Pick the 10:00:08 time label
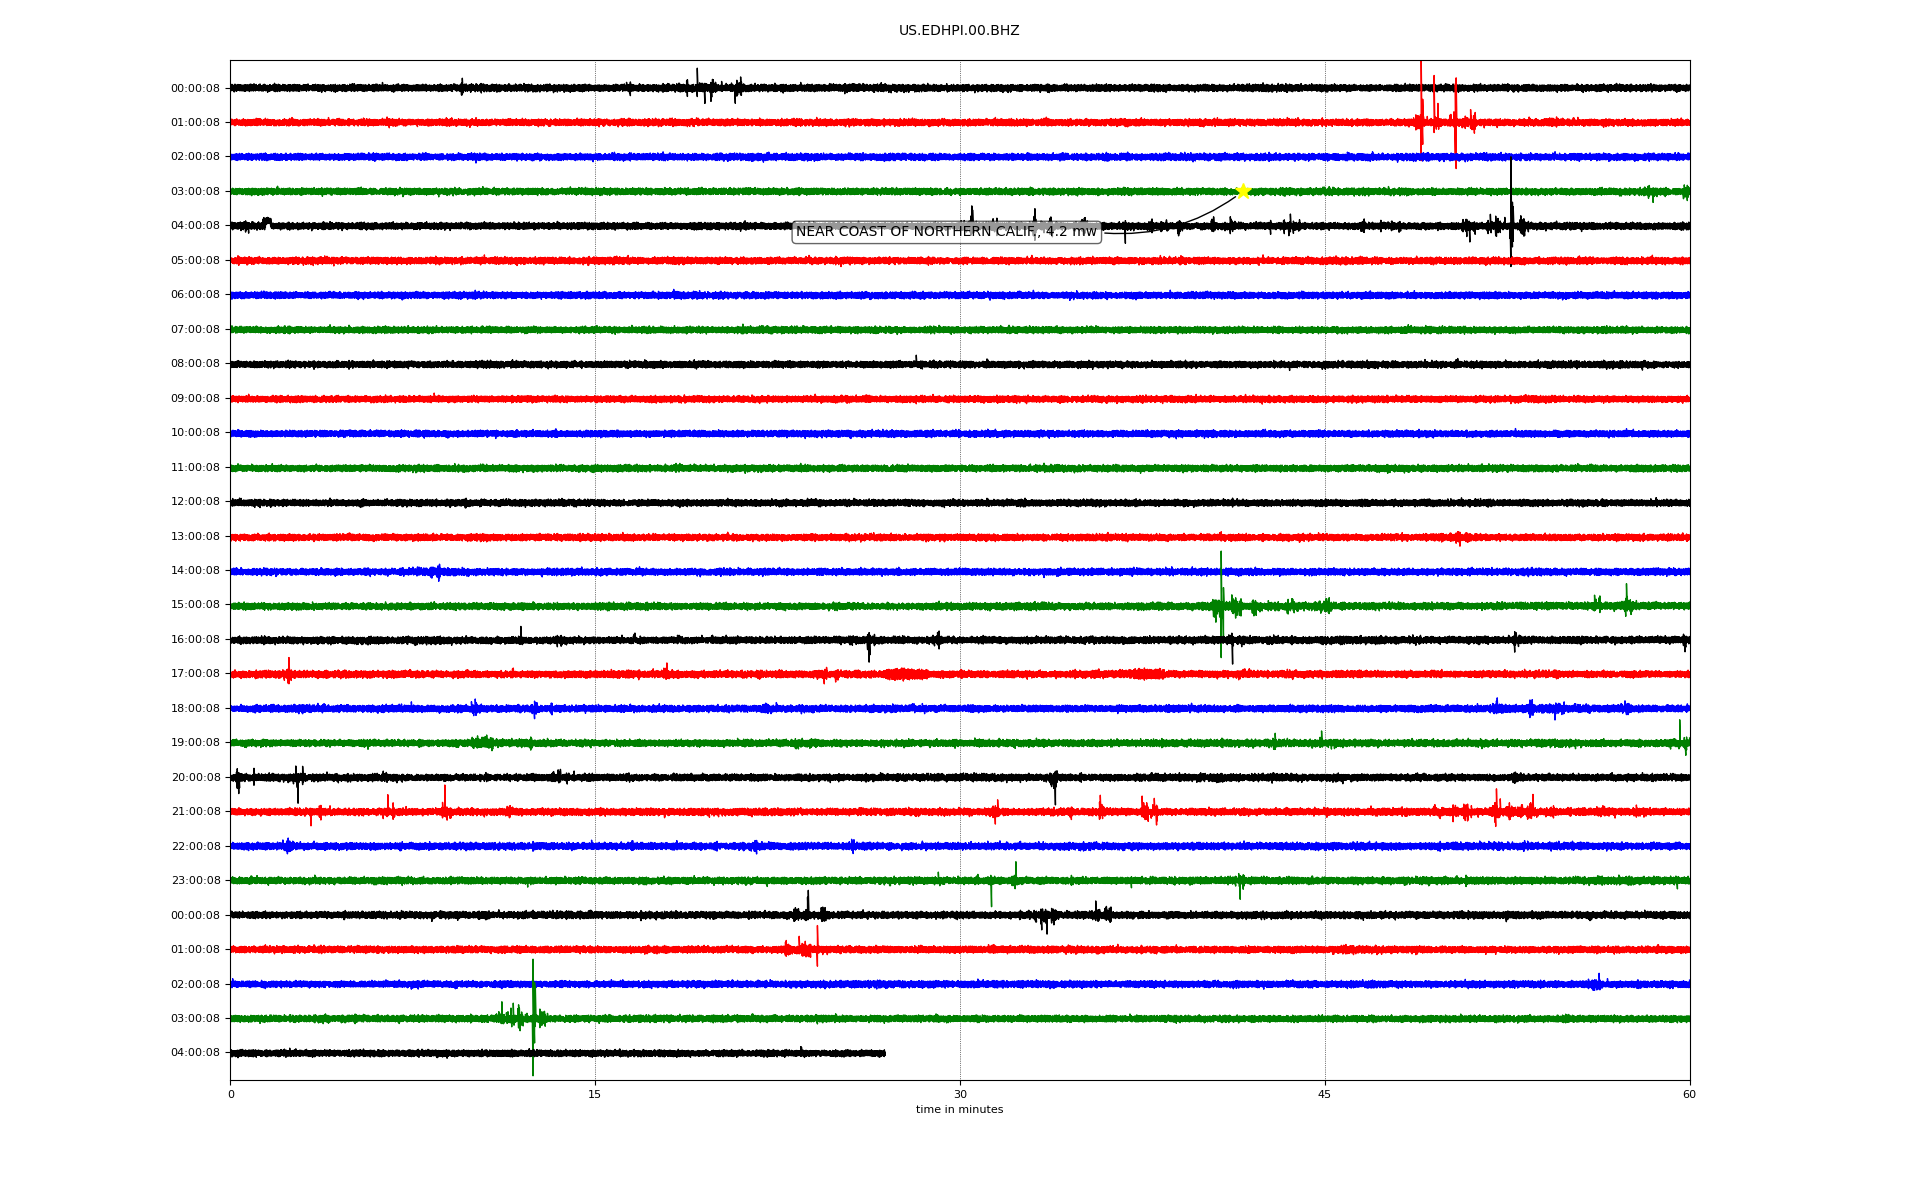This screenshot has width=1920, height=1200. pyautogui.click(x=195, y=433)
